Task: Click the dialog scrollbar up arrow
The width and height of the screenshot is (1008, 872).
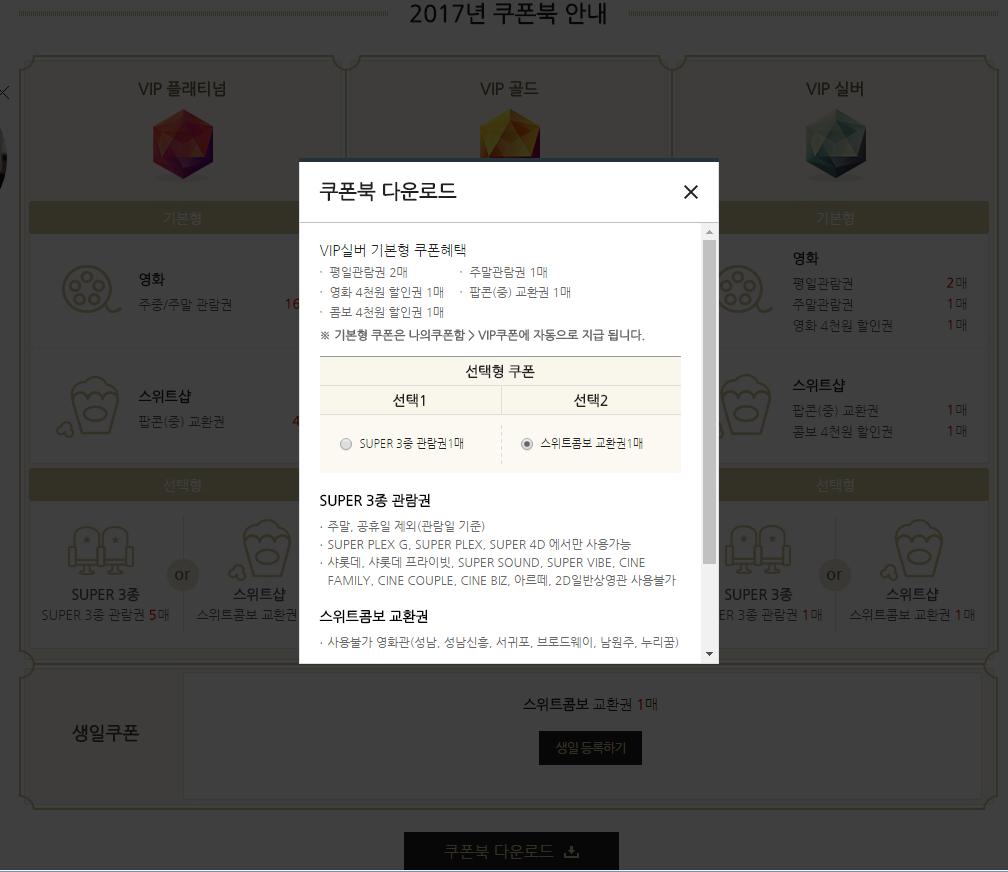Action: click(709, 232)
